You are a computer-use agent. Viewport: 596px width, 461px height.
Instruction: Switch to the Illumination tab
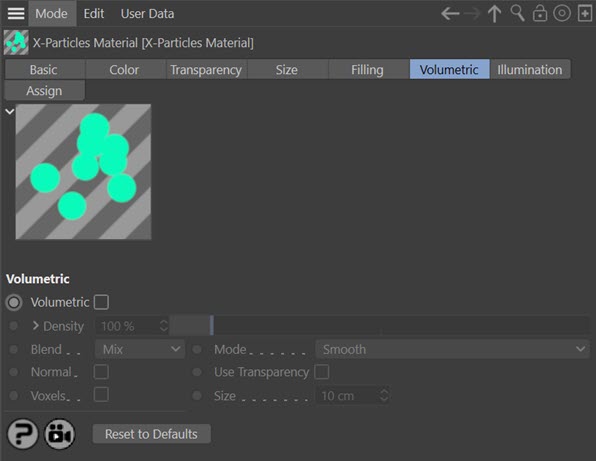tap(530, 70)
